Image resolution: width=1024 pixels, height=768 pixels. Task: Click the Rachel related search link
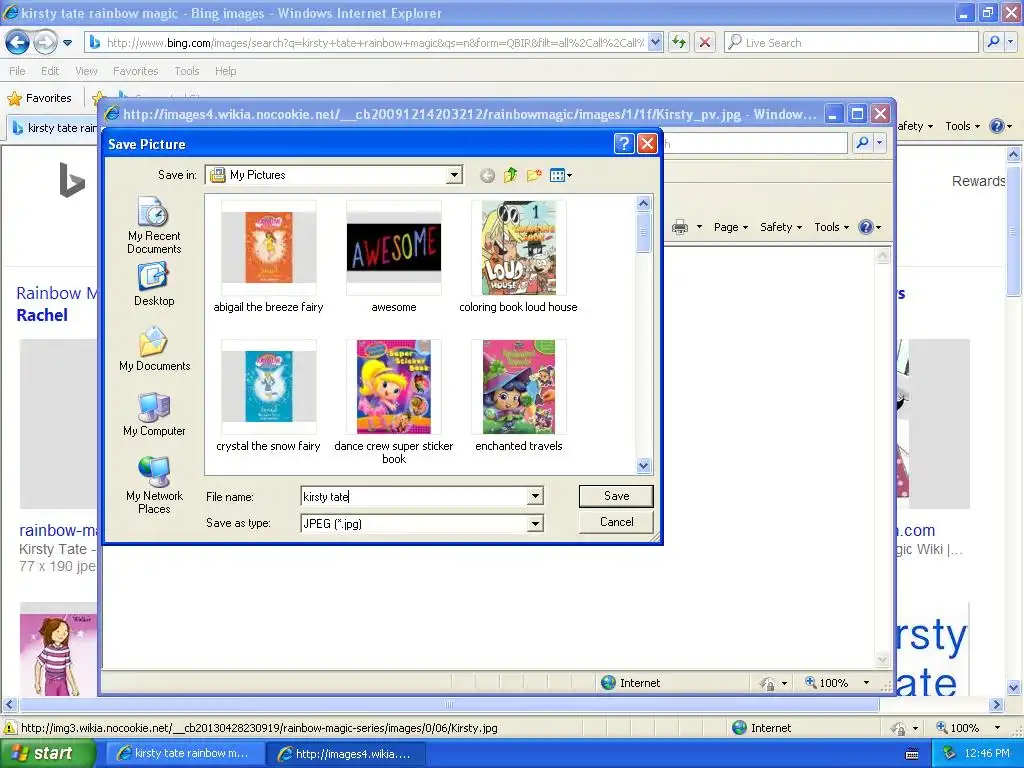pyautogui.click(x=42, y=315)
